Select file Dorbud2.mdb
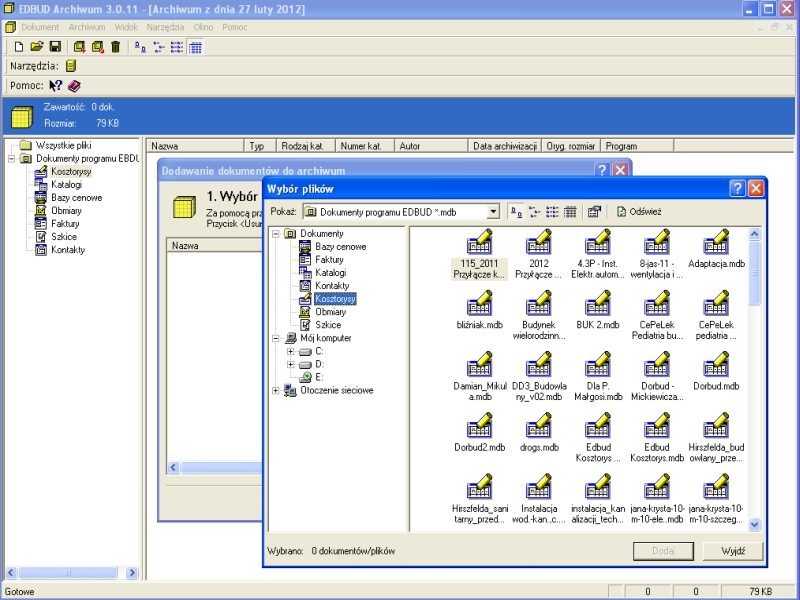The height and width of the screenshot is (600, 800). (x=479, y=433)
